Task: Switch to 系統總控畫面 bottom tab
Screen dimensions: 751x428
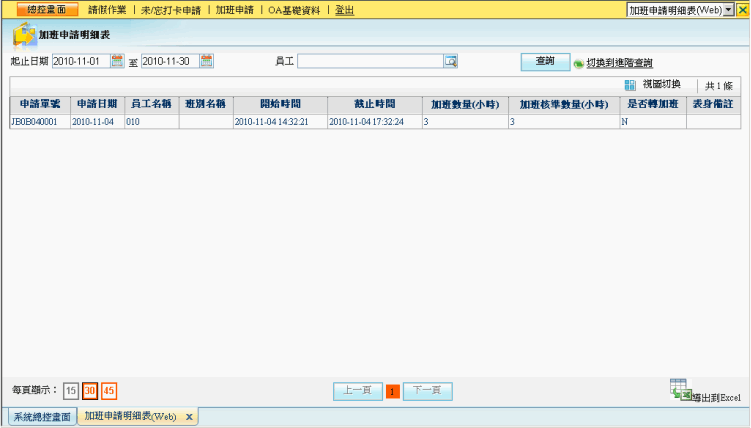Action: click(x=42, y=417)
